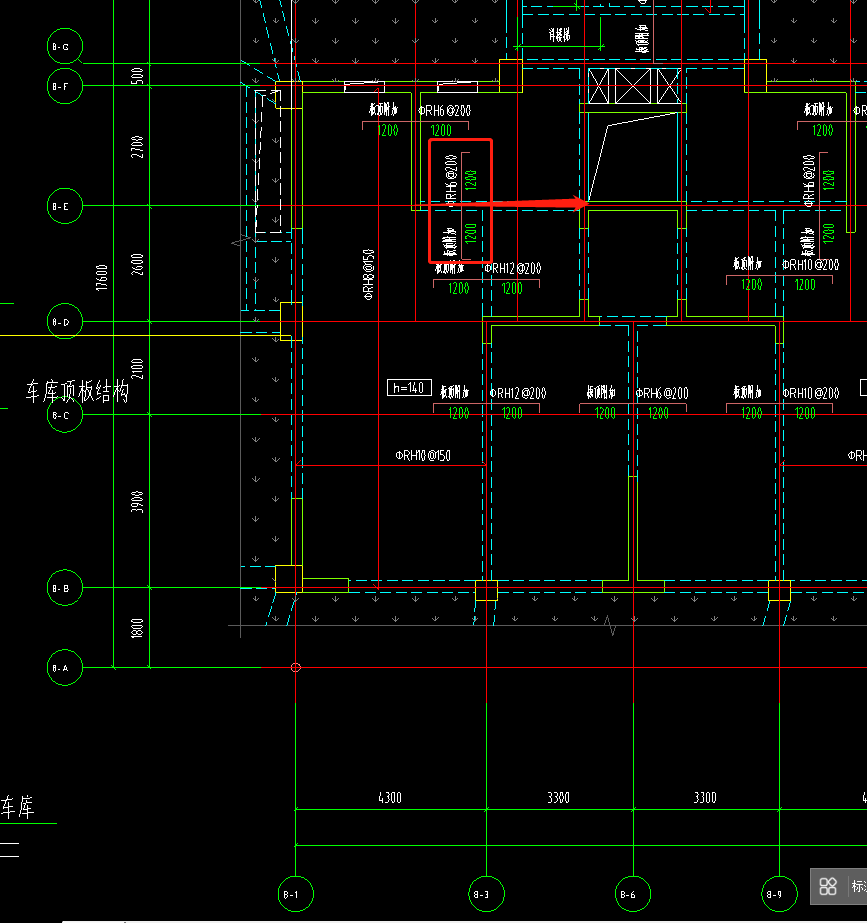Pick the 500 vertical dimension text
The height and width of the screenshot is (923, 867).
coord(137,76)
